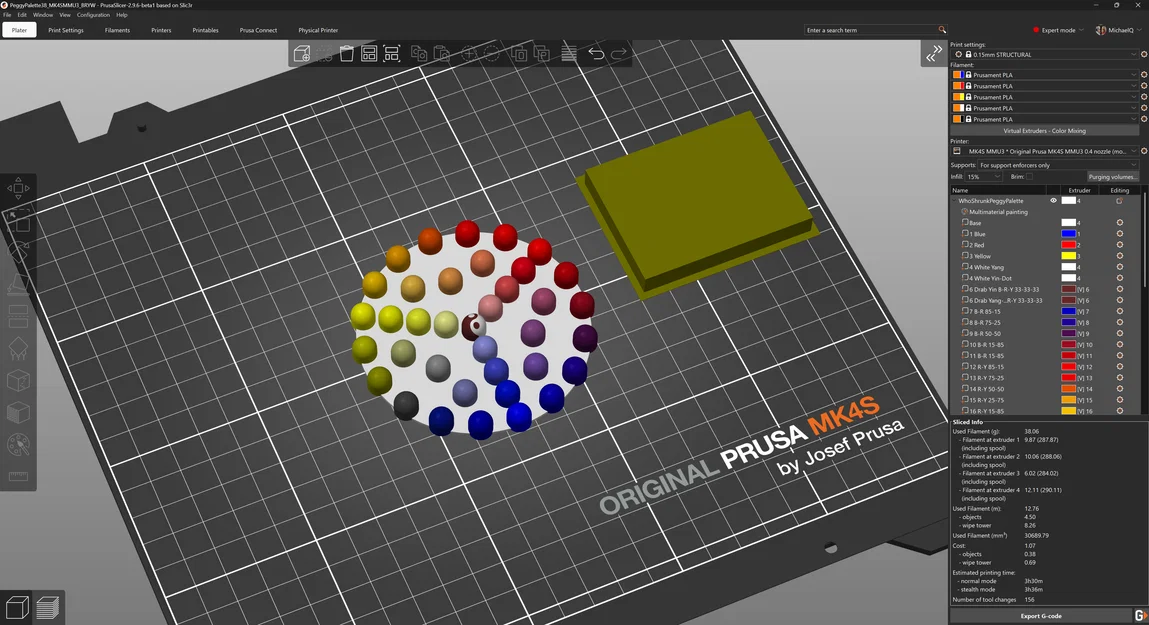
Task: Click the search magnifier icon
Action: (x=942, y=30)
